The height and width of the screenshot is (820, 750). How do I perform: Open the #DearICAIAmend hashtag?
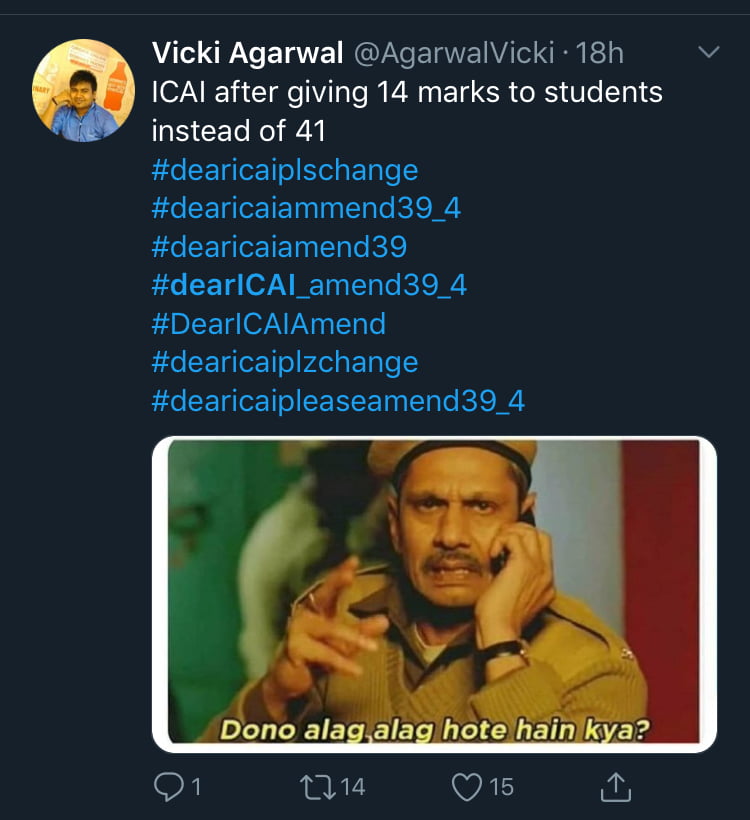[268, 324]
